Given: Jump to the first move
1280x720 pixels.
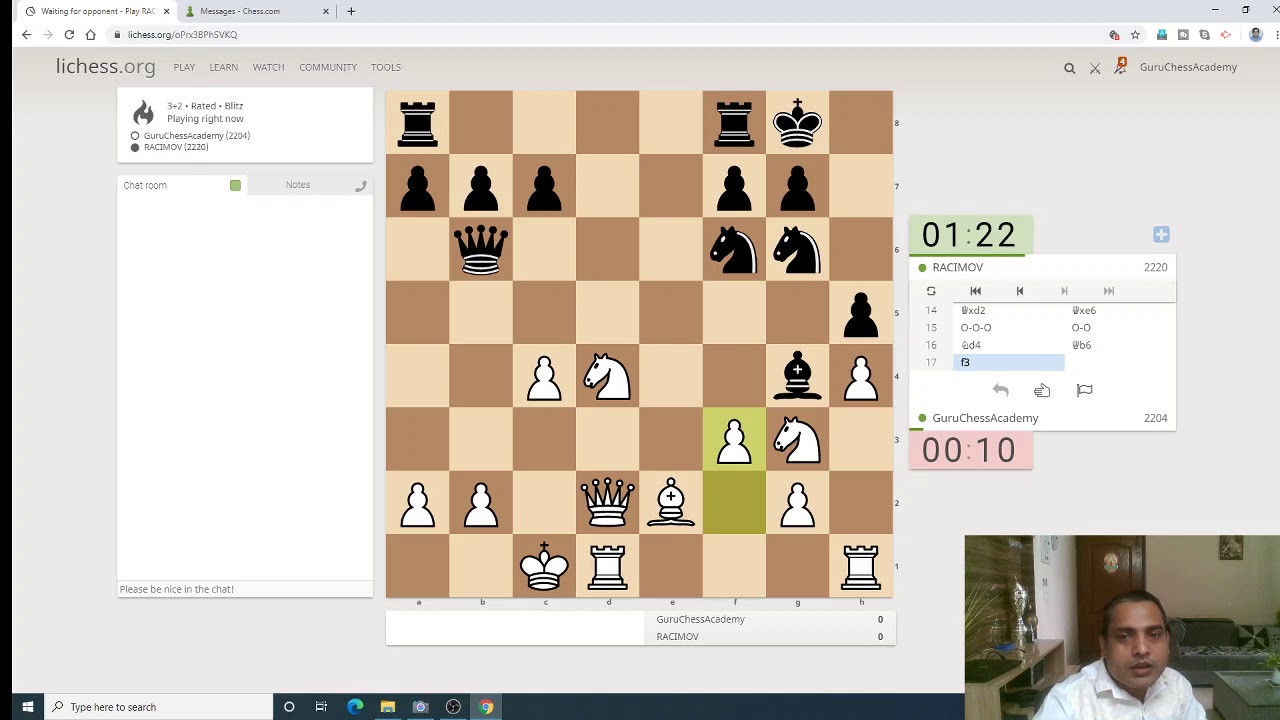Looking at the screenshot, I should coord(976,291).
